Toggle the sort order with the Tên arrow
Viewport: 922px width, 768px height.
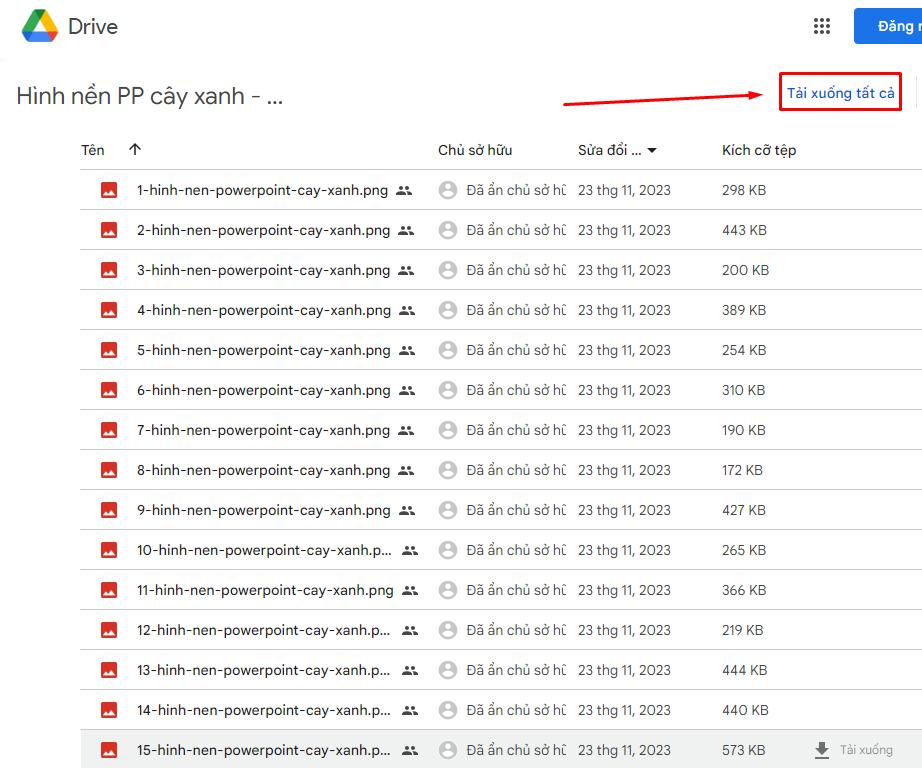(x=133, y=150)
